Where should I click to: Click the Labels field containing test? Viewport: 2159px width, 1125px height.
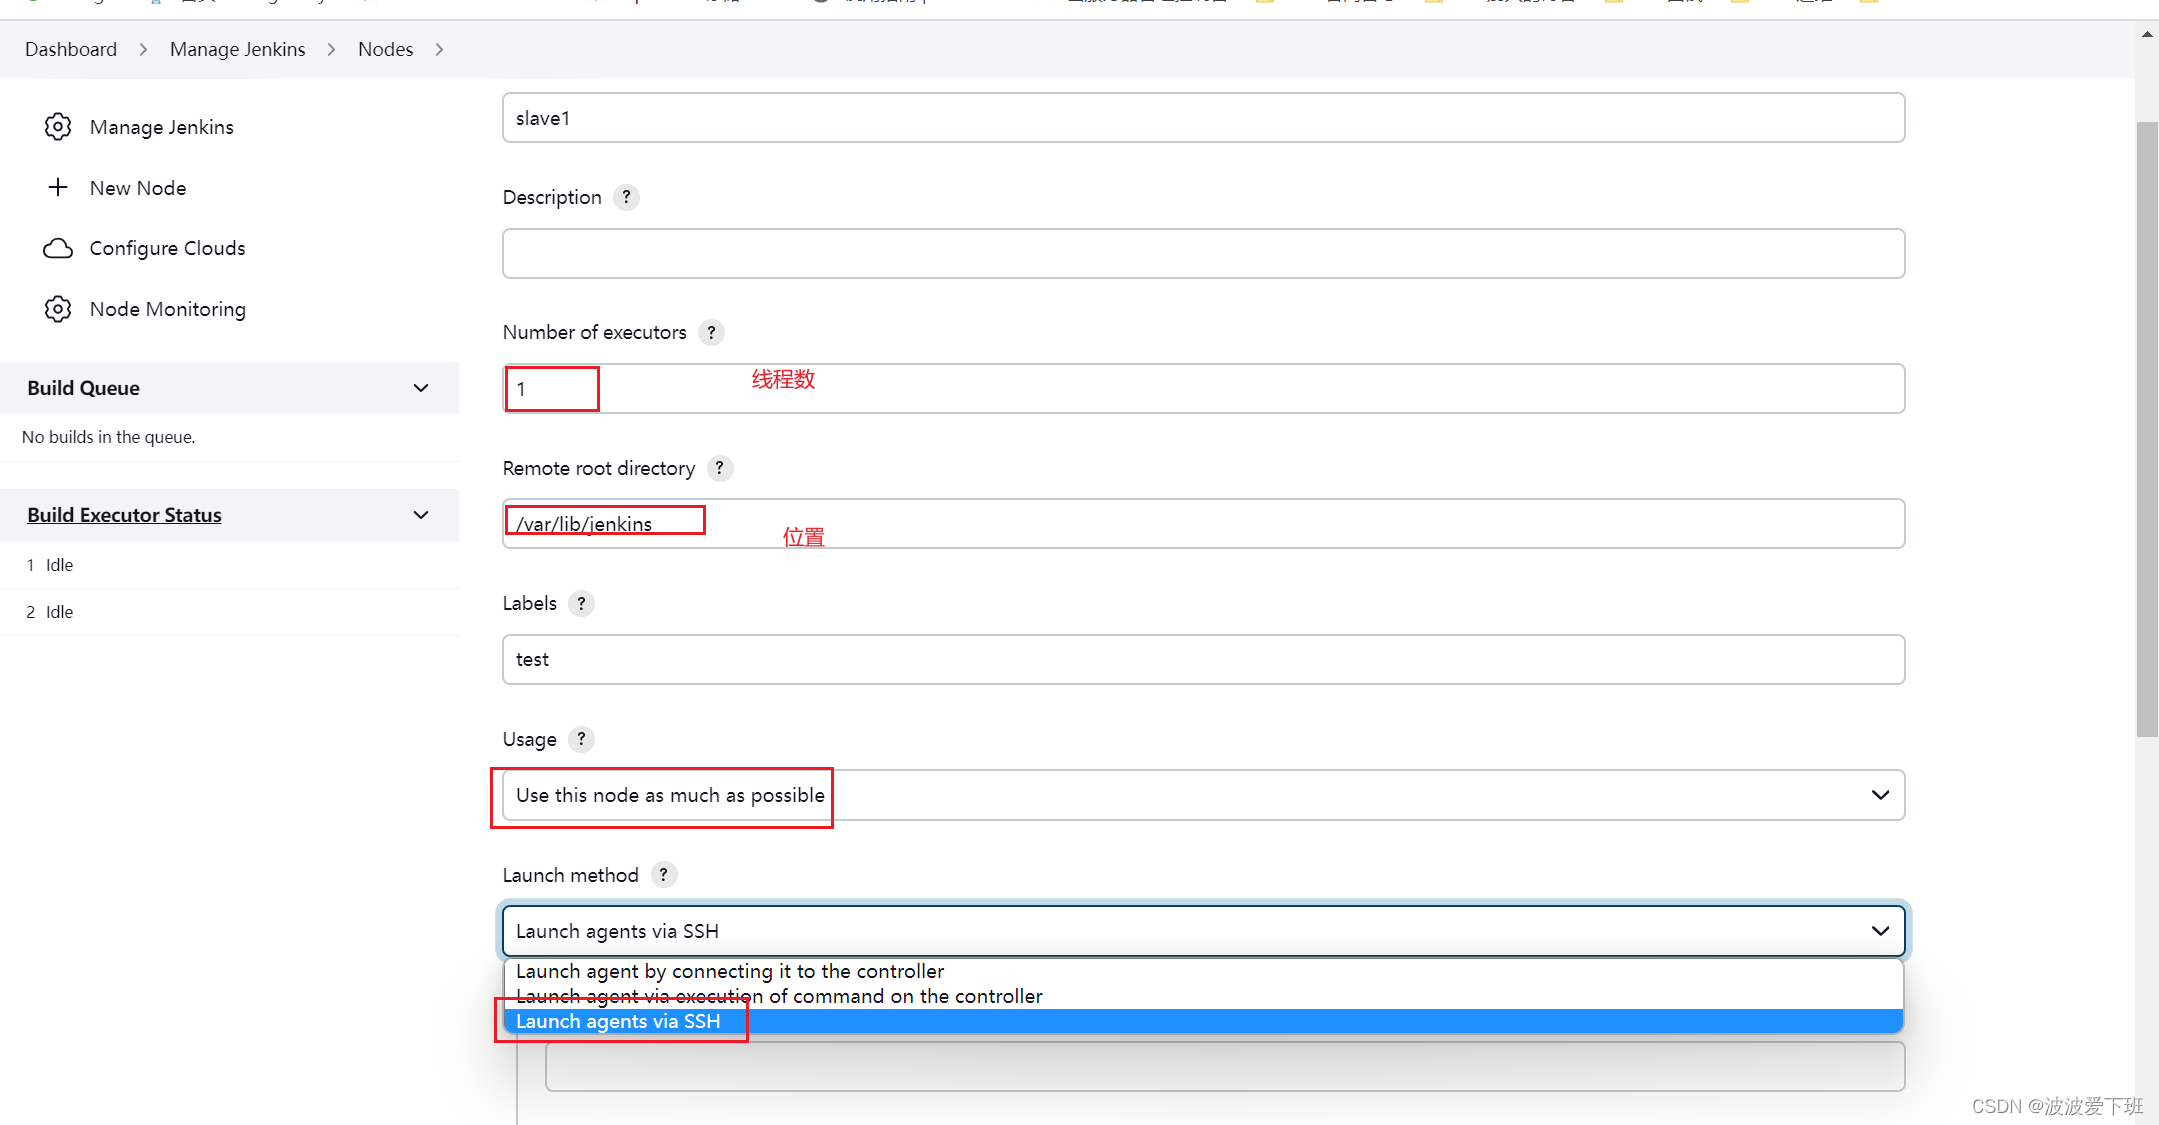pyautogui.click(x=1200, y=659)
